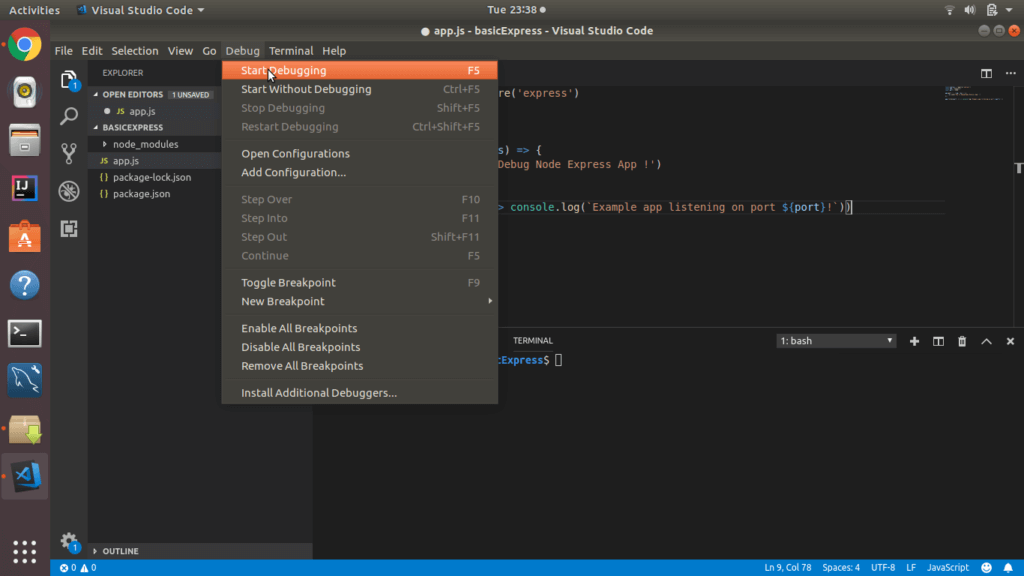Image resolution: width=1024 pixels, height=576 pixels.
Task: Launch Google Chrome from the dock
Action: point(25,45)
